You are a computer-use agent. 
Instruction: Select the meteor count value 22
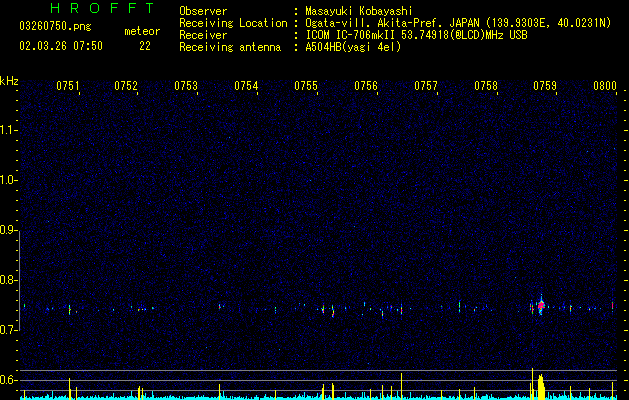click(145, 46)
